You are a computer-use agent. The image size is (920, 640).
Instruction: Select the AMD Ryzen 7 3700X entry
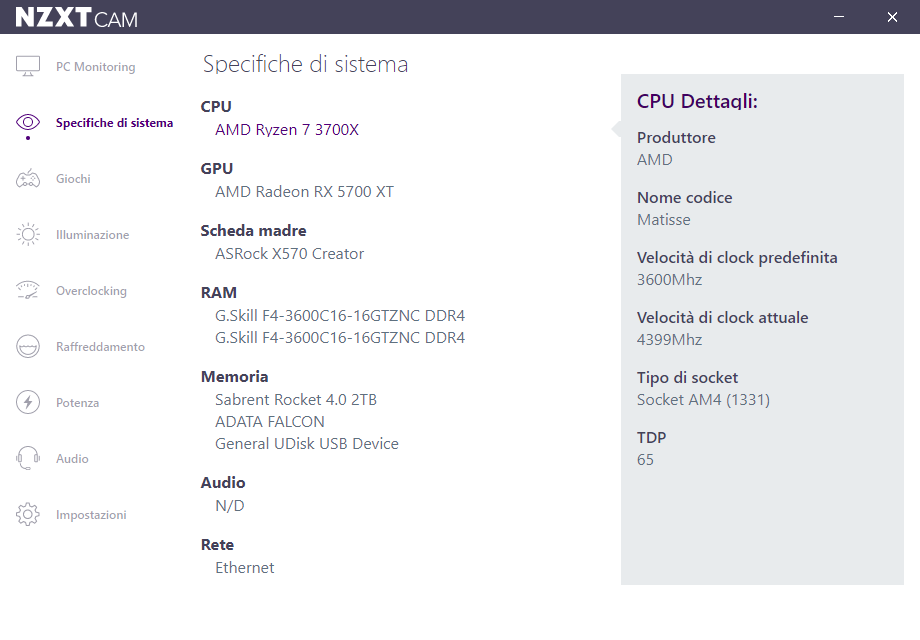click(286, 130)
